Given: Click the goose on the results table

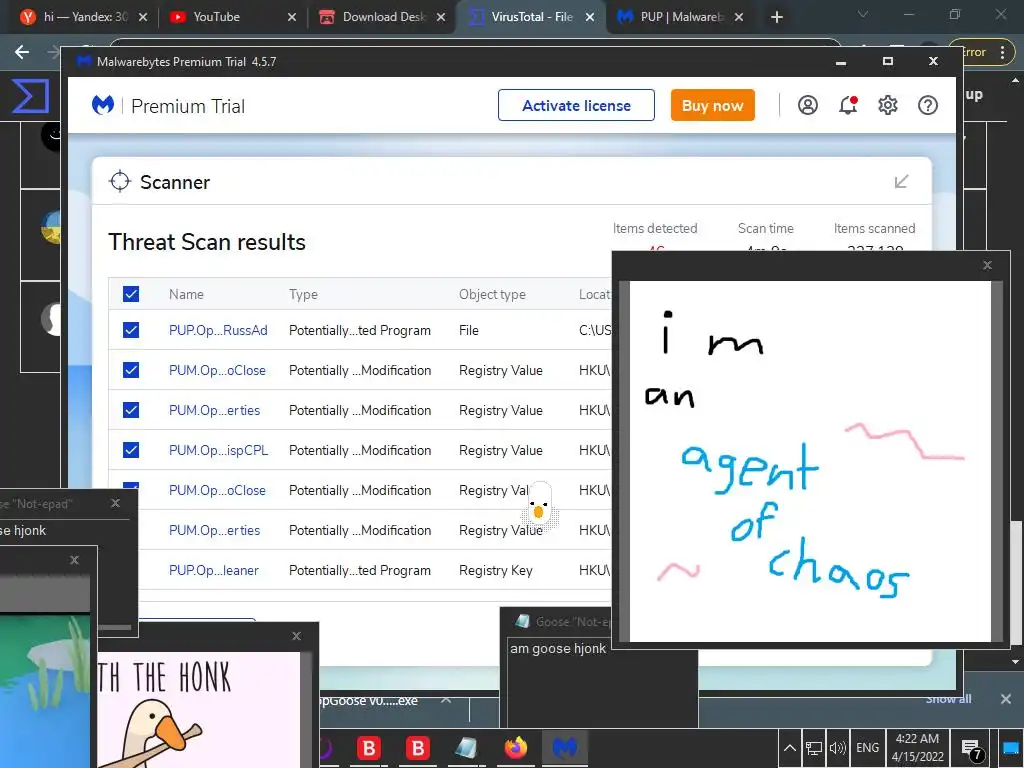Looking at the screenshot, I should [539, 505].
